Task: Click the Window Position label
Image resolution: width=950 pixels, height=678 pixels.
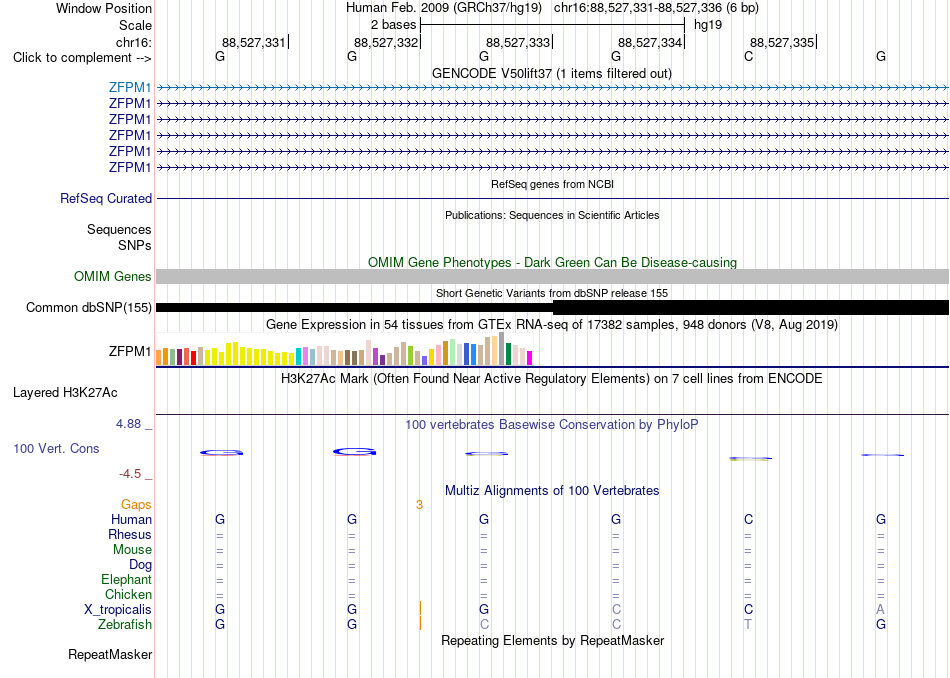Action: pyautogui.click(x=104, y=8)
